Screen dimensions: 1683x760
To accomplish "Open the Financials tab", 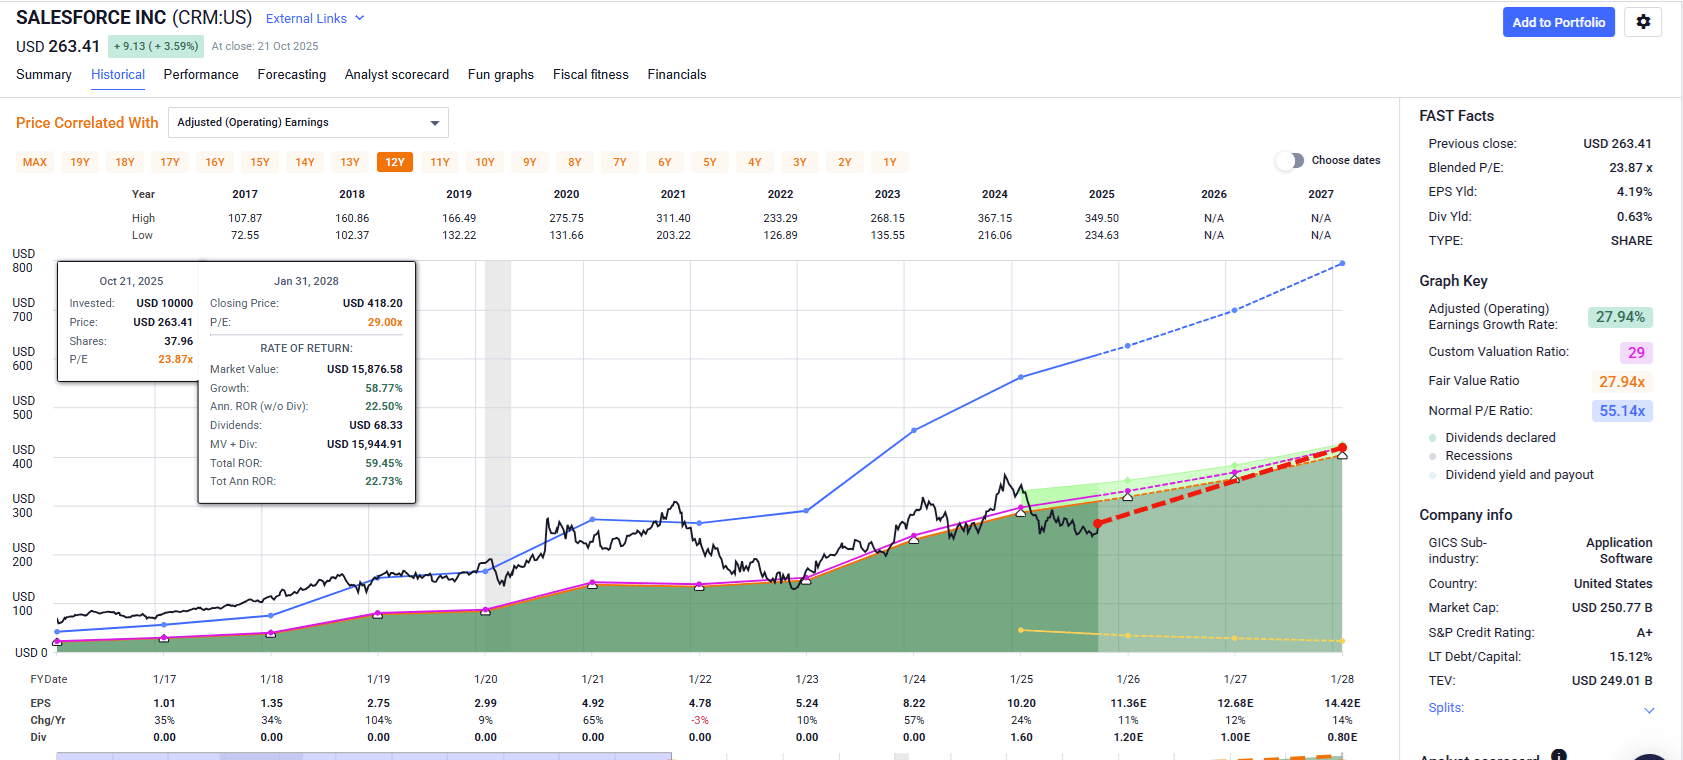I will point(676,75).
